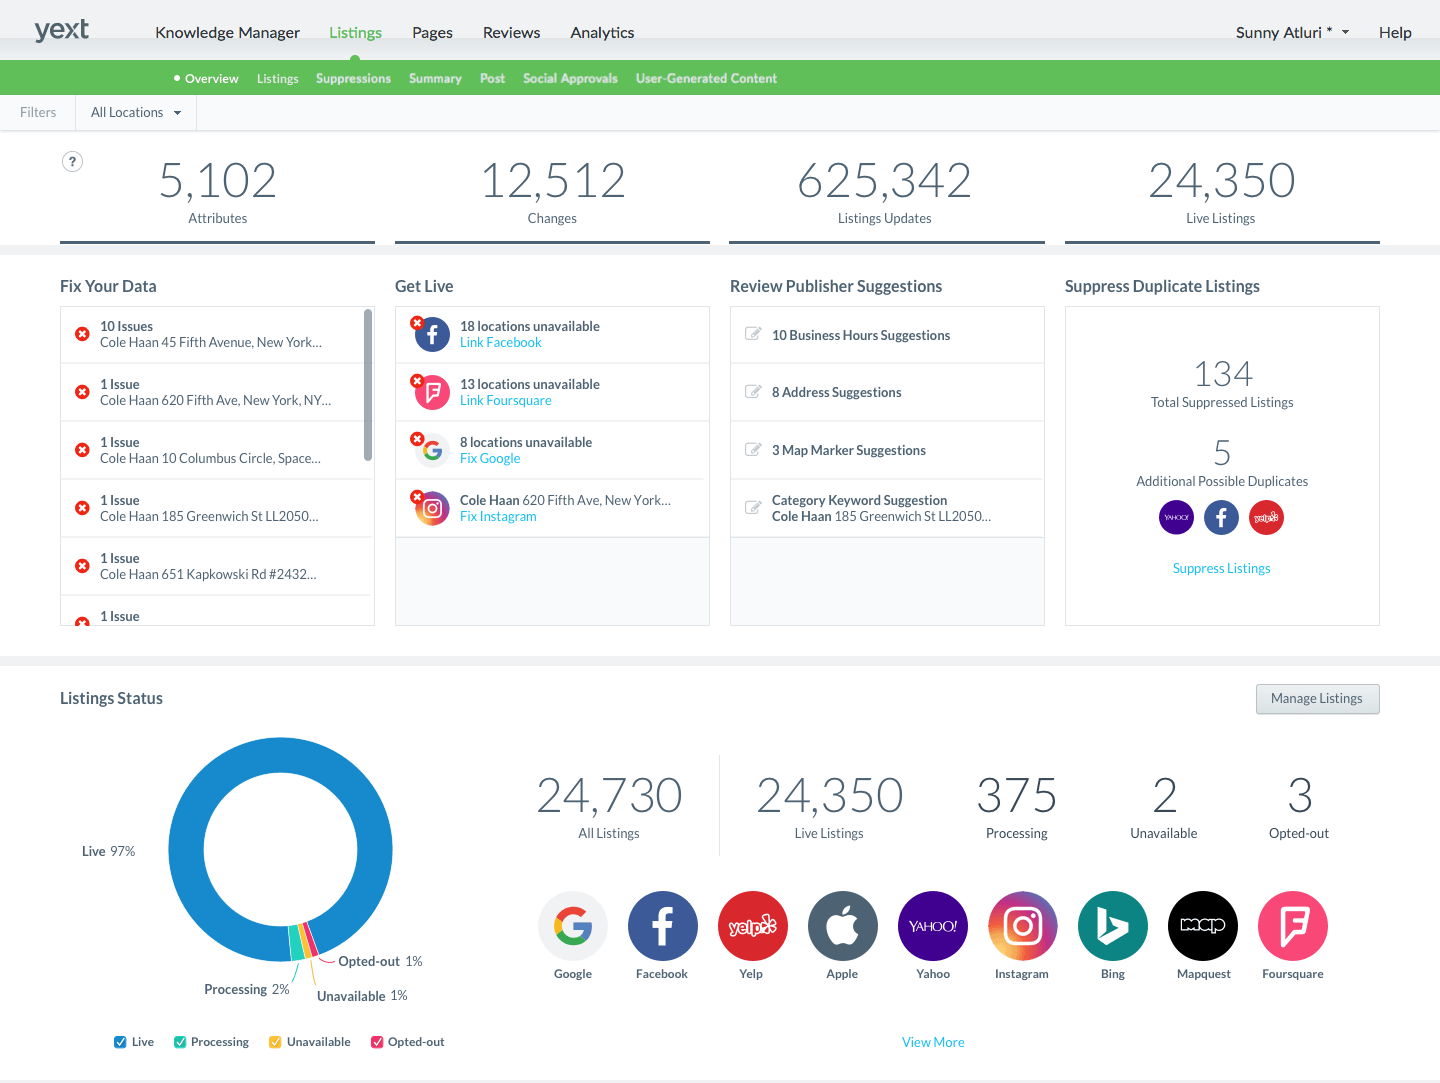Image resolution: width=1440 pixels, height=1083 pixels.
Task: Click the Google publisher icon
Action: (573, 926)
